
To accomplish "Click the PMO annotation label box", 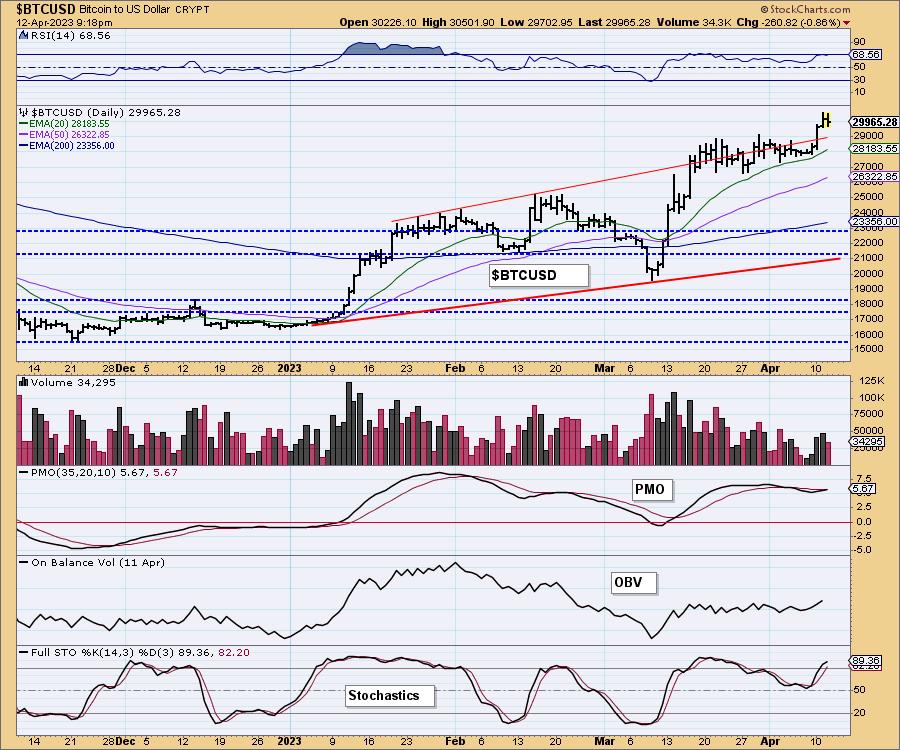I will point(653,489).
